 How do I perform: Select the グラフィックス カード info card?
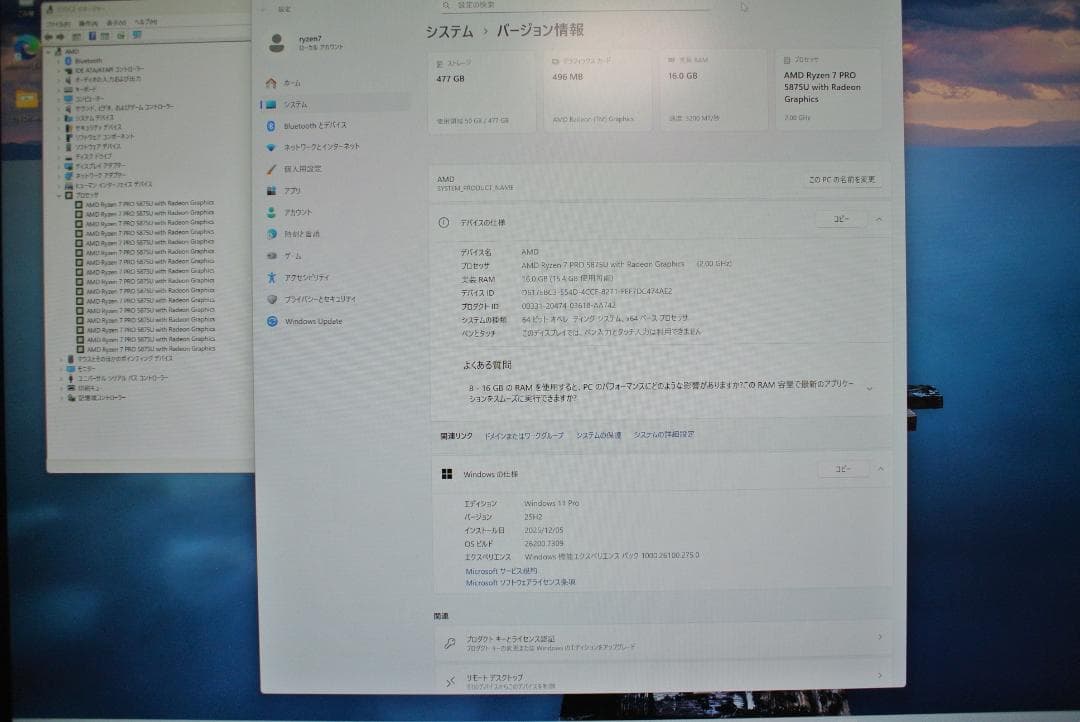[600, 92]
